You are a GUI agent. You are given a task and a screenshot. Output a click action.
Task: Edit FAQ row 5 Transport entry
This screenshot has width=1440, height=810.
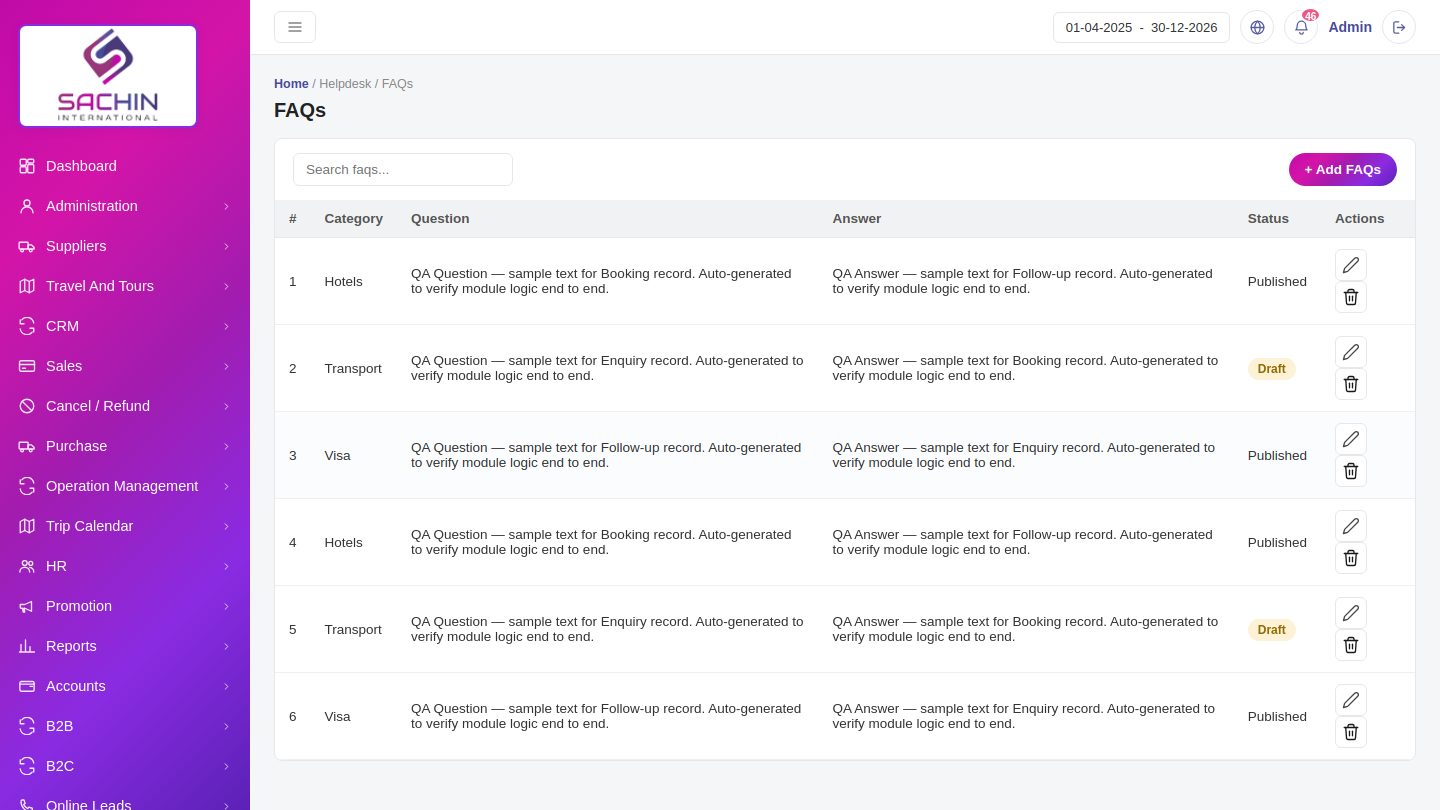1351,613
